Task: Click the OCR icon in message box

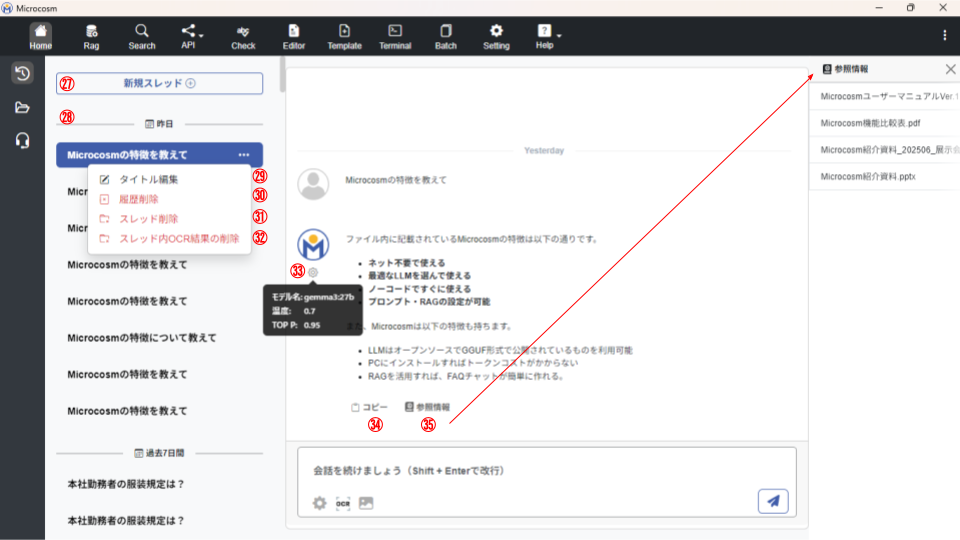Action: (x=343, y=503)
